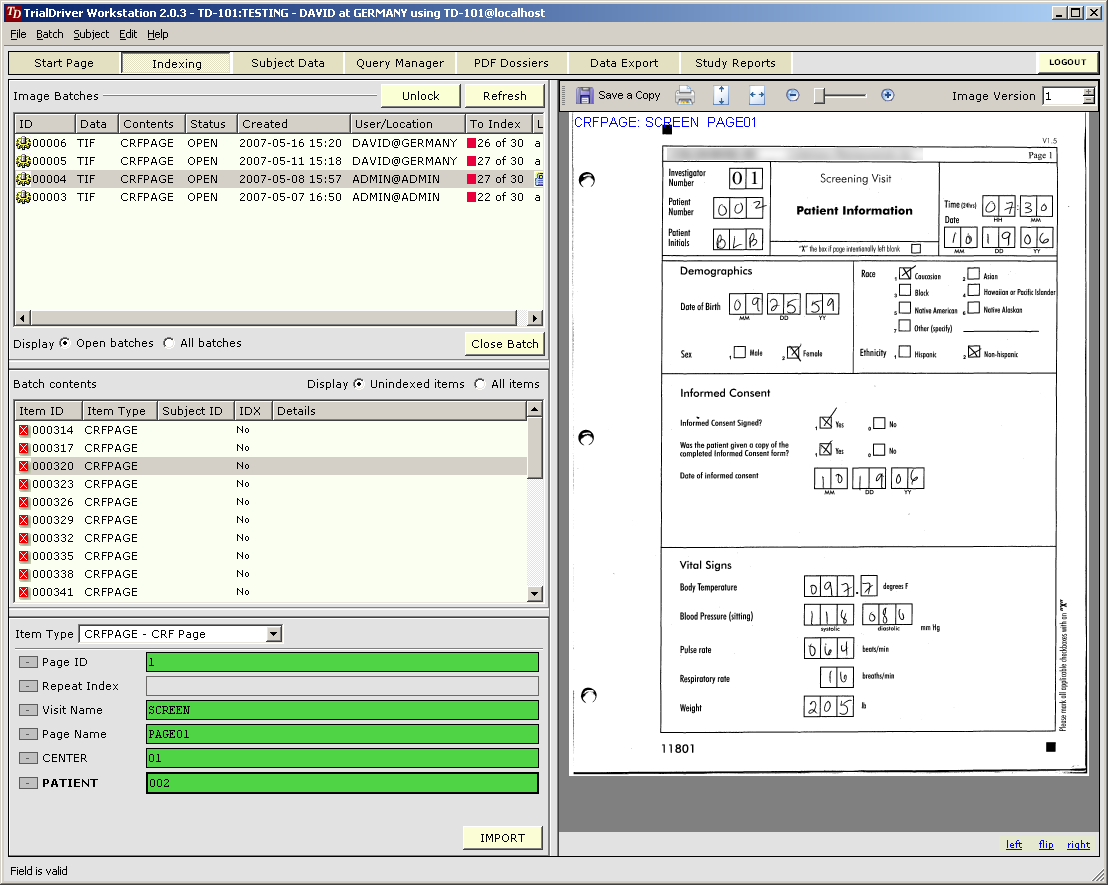Click the fit-to-height vertical arrows icon

point(721,96)
